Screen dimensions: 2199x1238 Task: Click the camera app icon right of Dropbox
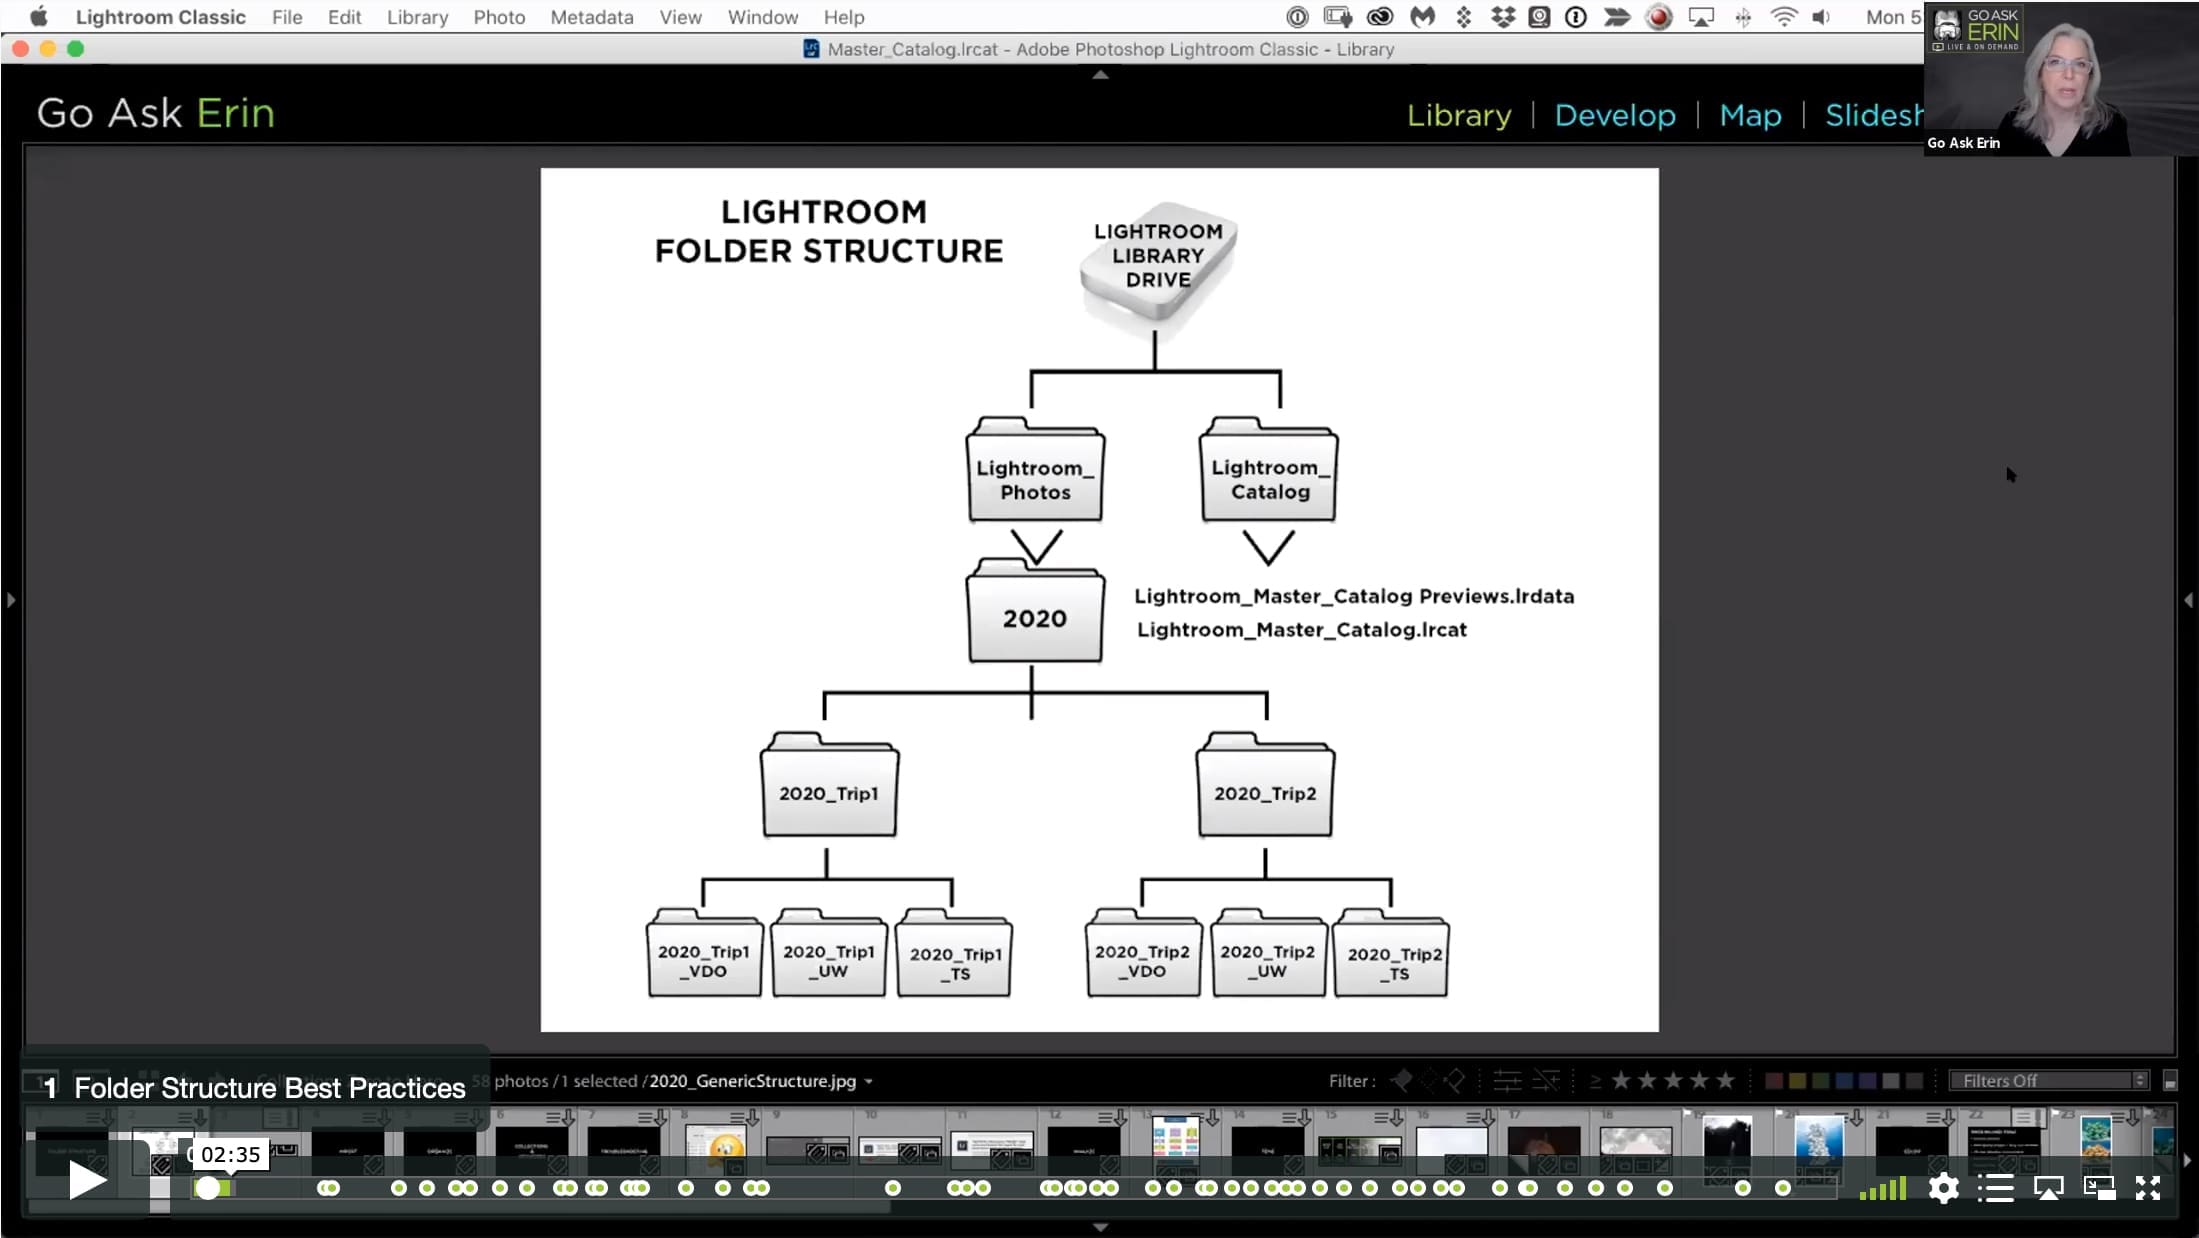(1540, 17)
